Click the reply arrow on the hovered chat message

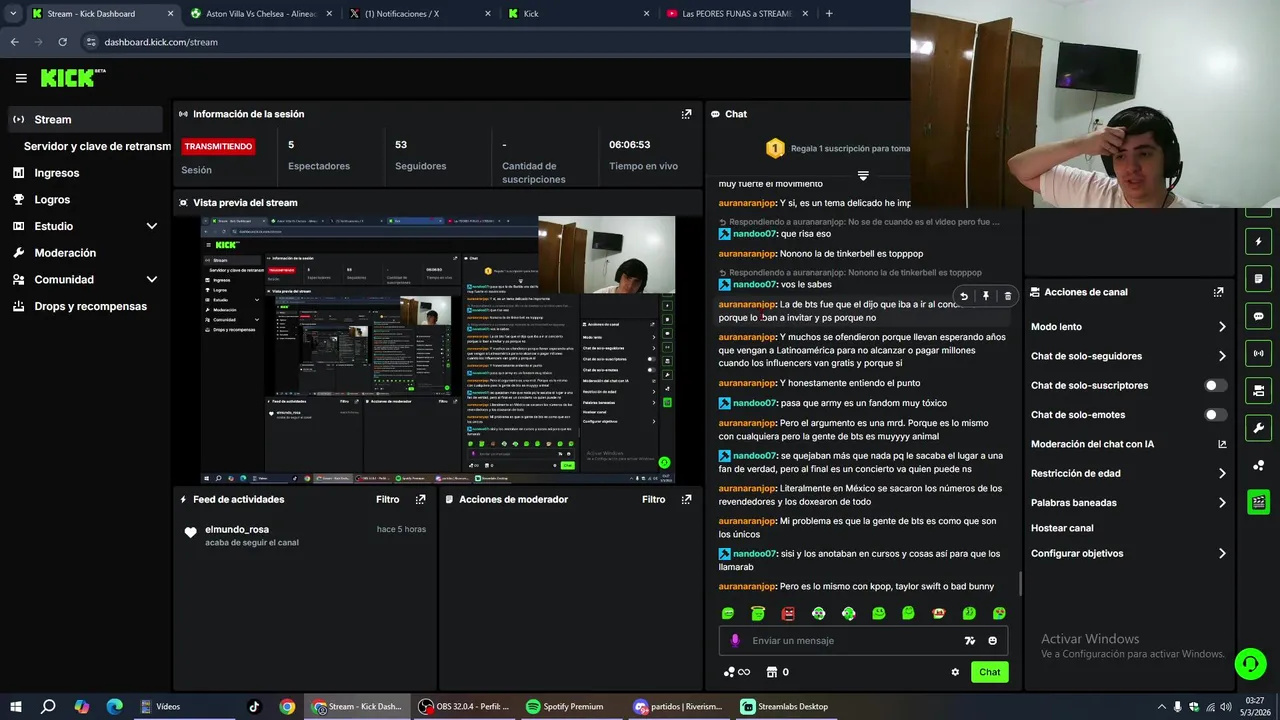[964, 296]
